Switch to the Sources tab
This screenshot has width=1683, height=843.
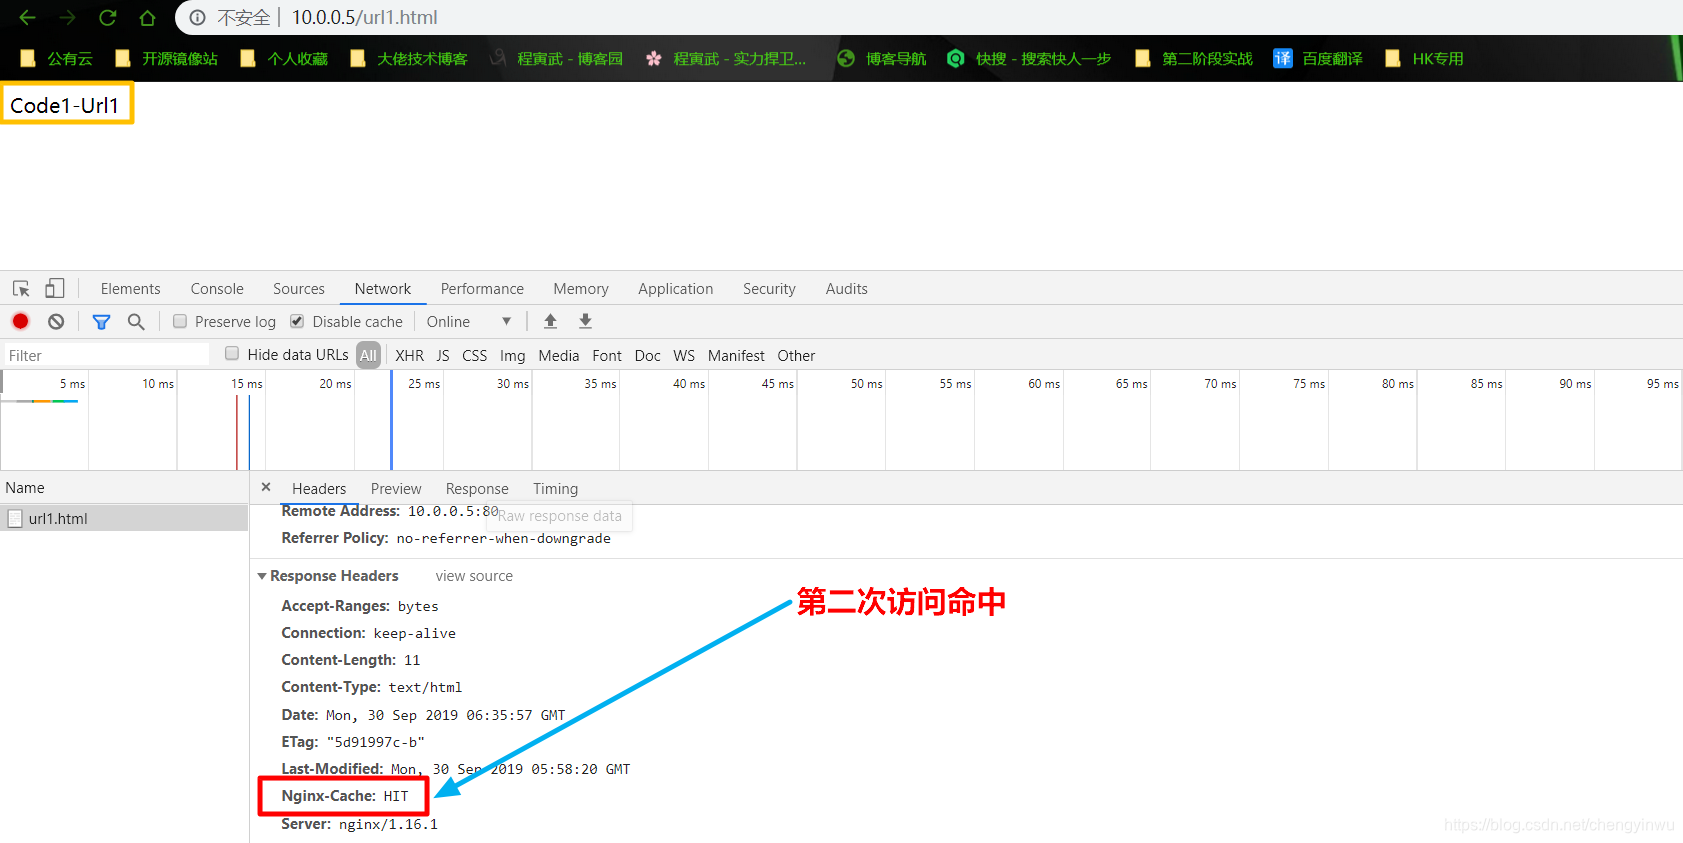(299, 289)
